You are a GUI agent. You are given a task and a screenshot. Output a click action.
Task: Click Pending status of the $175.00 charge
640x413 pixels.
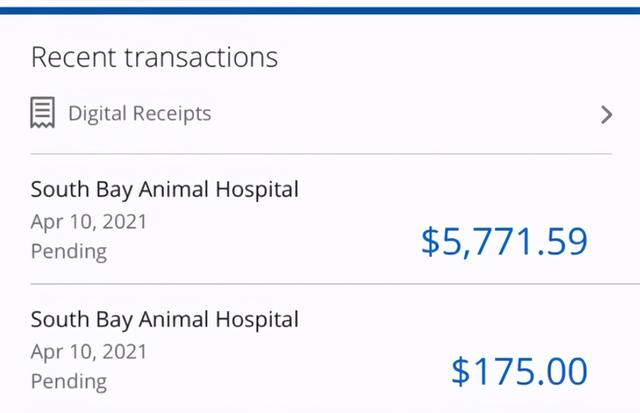tap(69, 382)
